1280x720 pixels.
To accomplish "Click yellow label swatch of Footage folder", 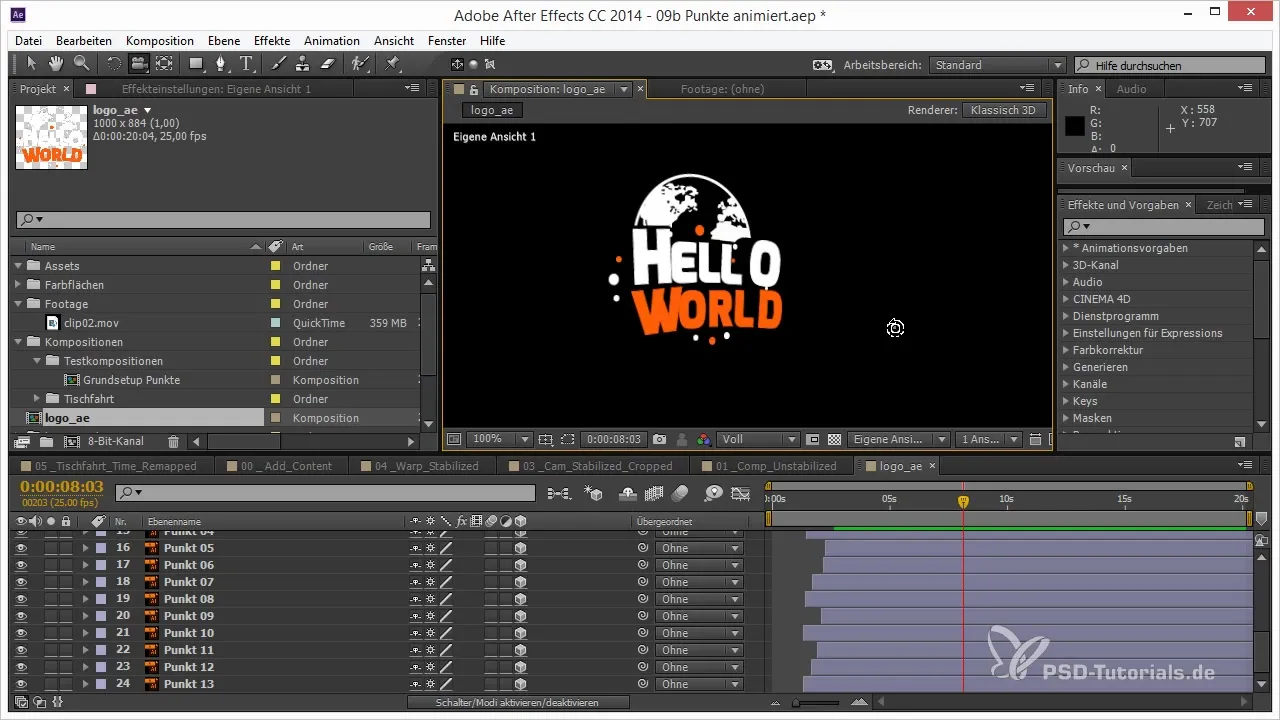I will coord(275,304).
